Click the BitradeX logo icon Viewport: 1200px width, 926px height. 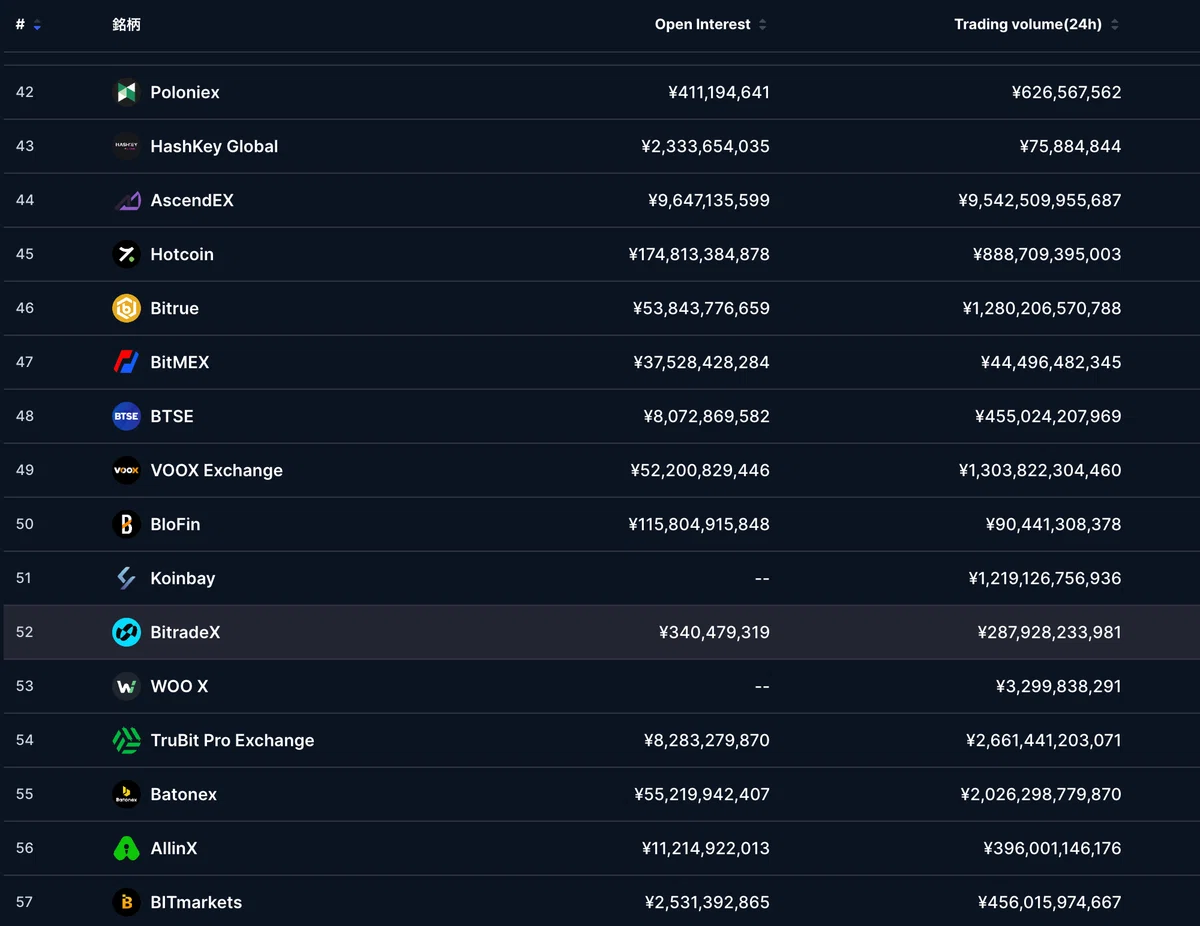(126, 632)
